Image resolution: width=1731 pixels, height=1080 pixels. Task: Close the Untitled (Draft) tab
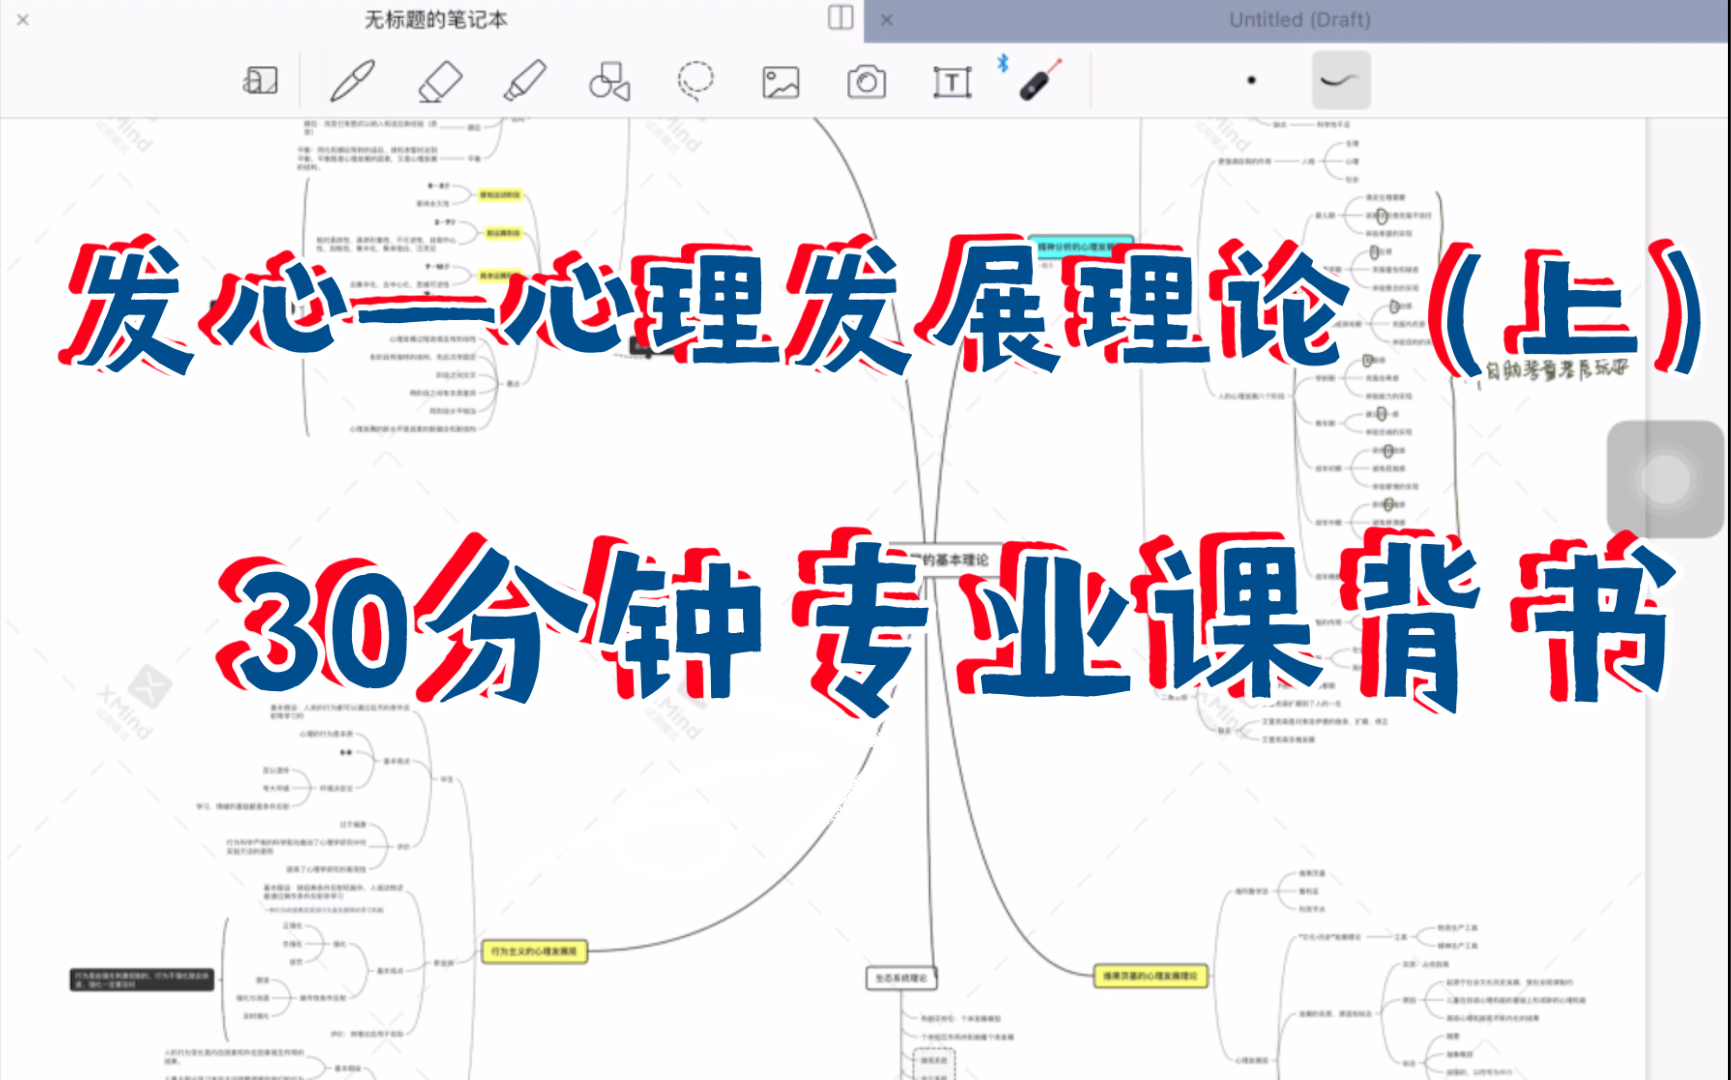pyautogui.click(x=887, y=19)
